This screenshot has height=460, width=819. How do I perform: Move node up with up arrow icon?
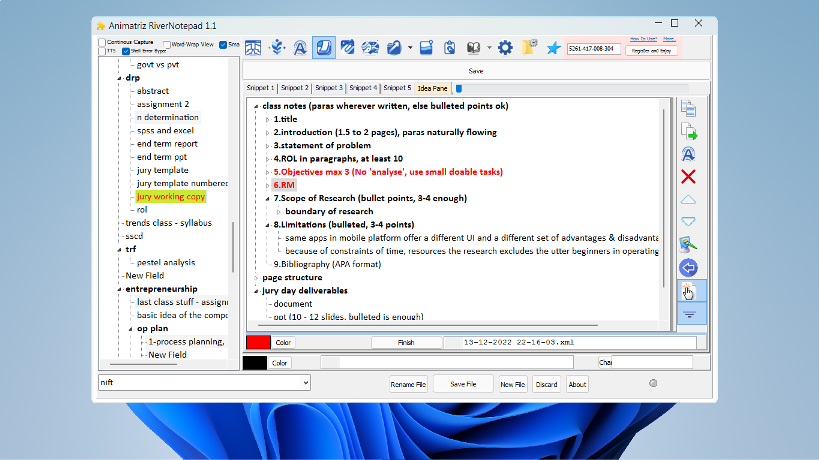pos(688,200)
